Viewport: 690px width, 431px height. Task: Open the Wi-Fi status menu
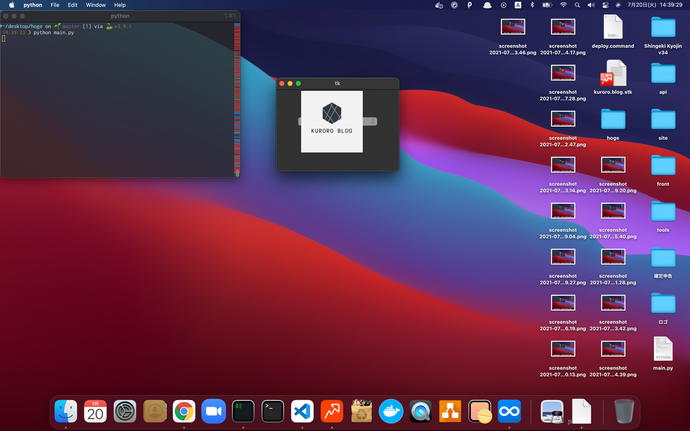563,5
